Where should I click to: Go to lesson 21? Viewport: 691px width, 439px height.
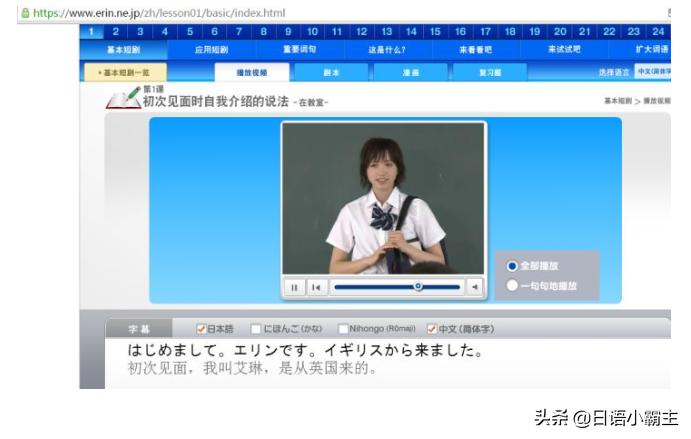pos(584,32)
